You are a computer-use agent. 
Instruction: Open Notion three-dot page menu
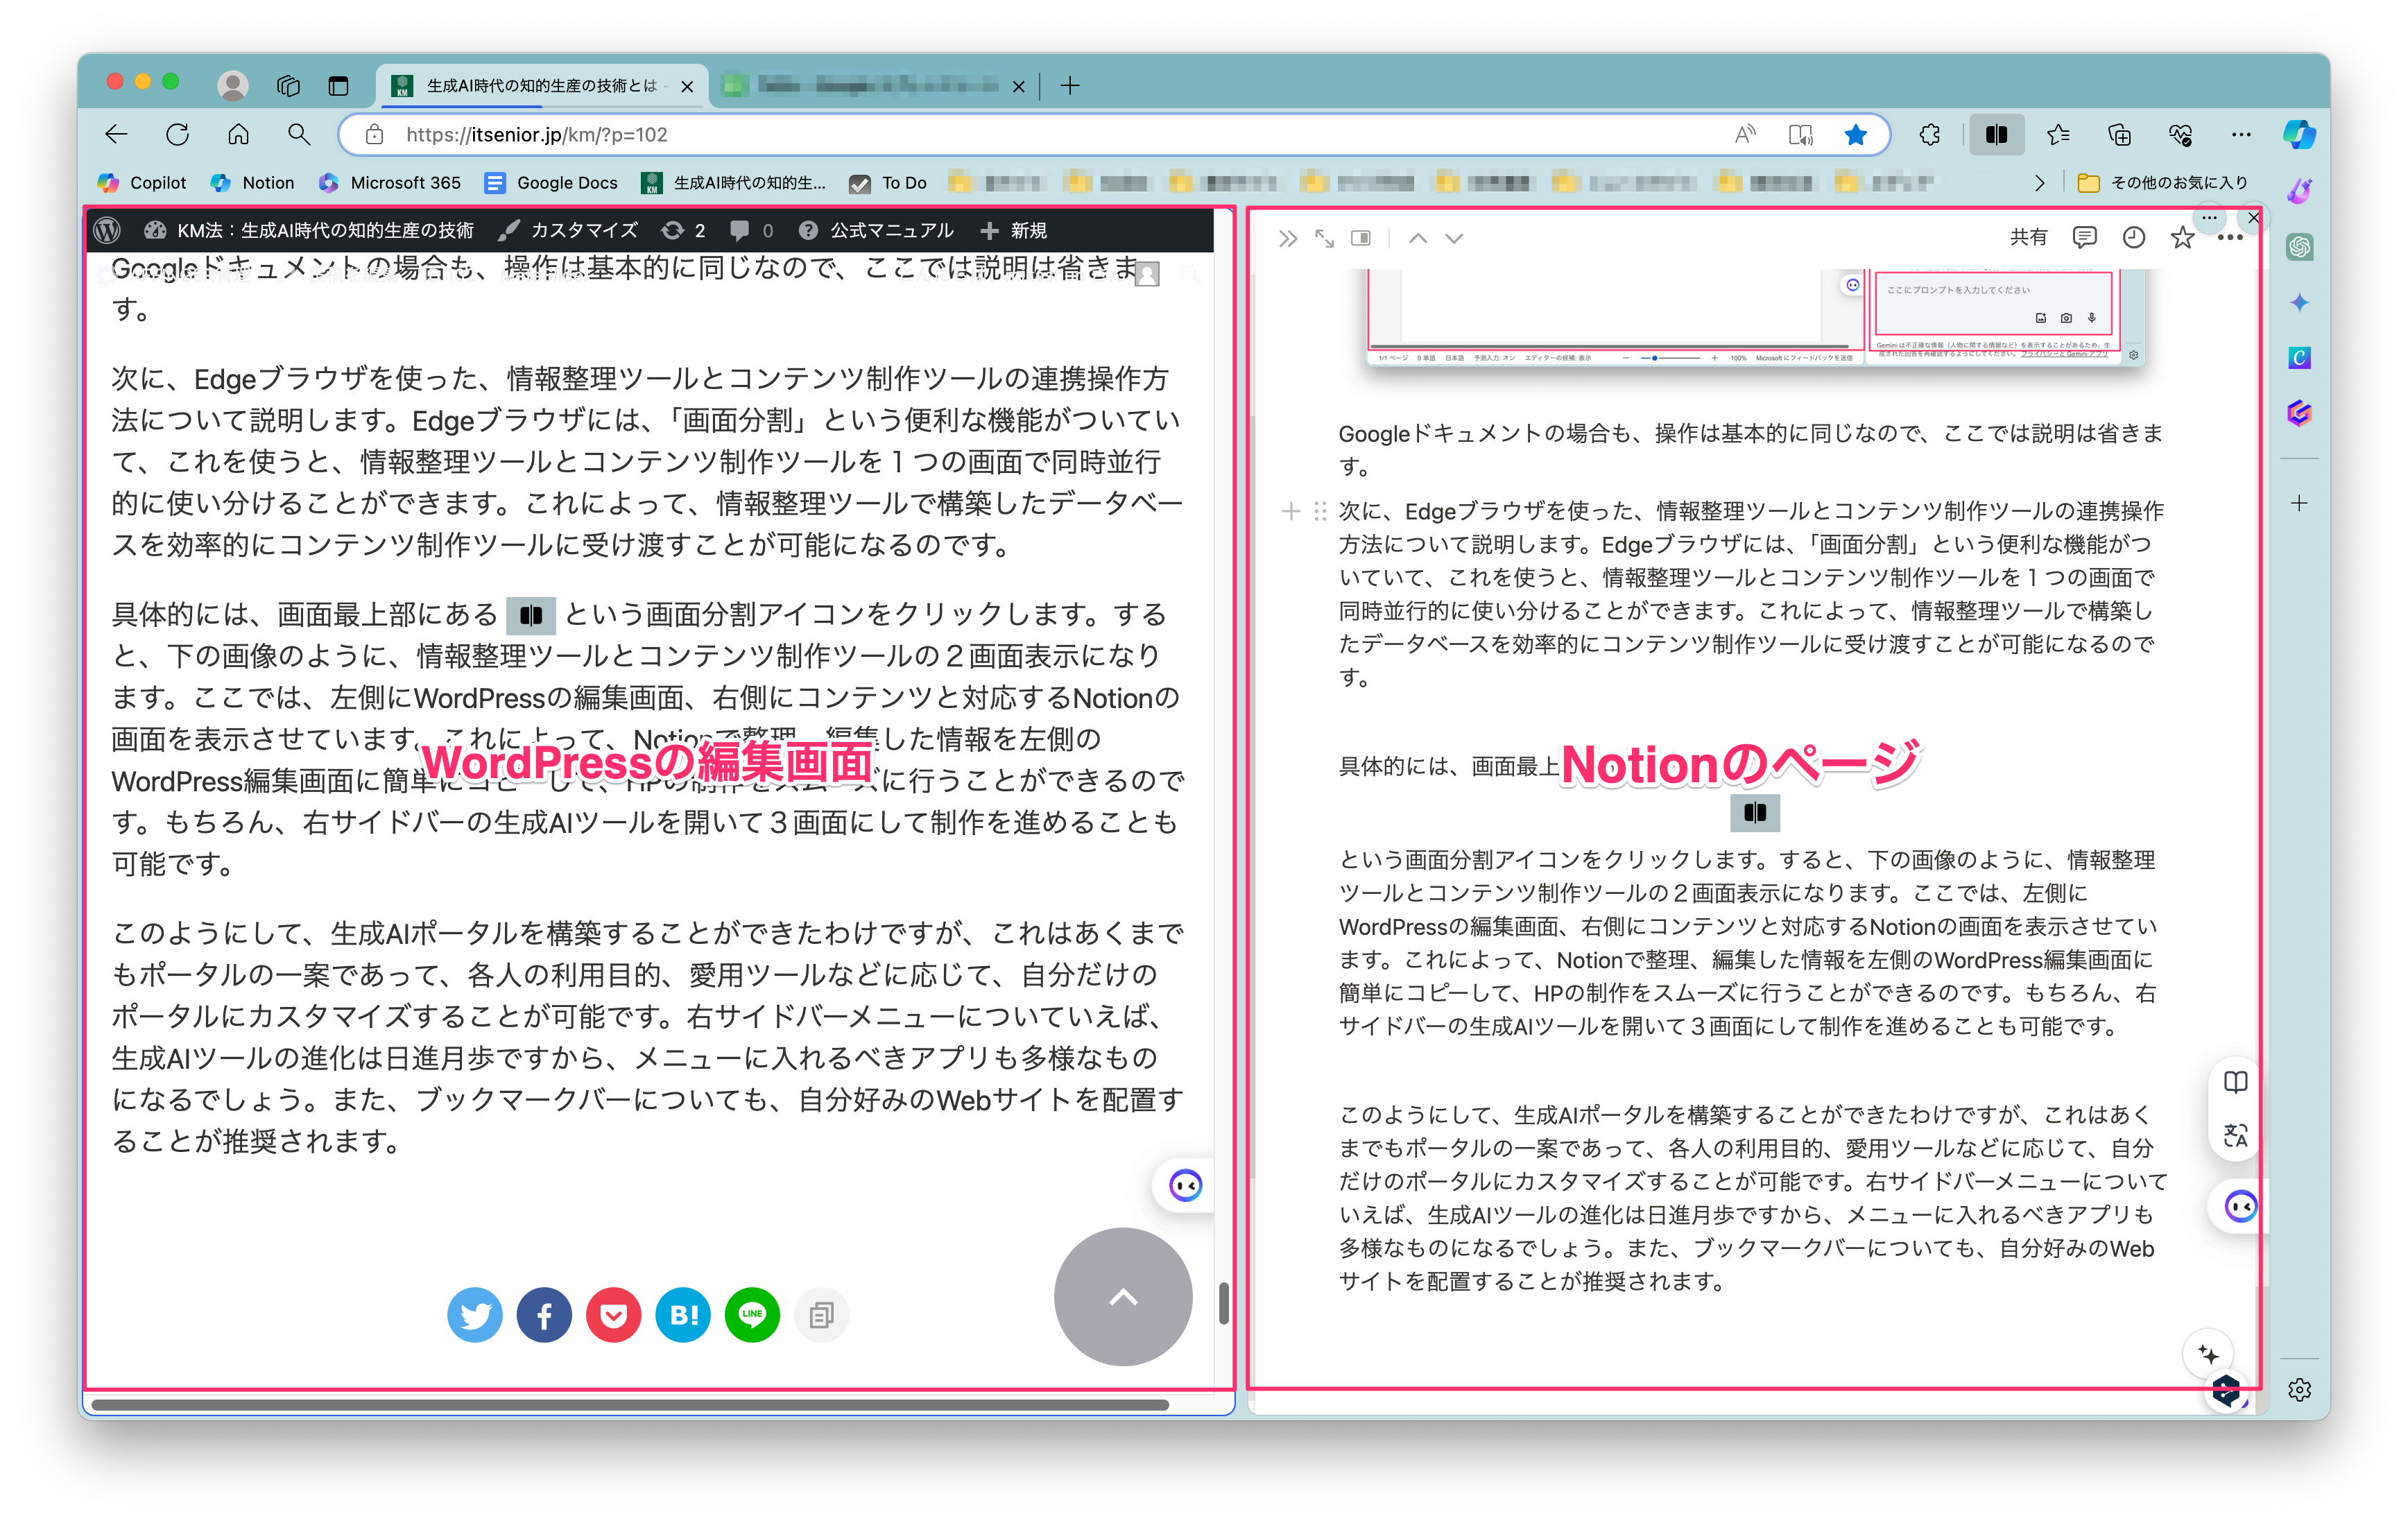[x=2230, y=238]
